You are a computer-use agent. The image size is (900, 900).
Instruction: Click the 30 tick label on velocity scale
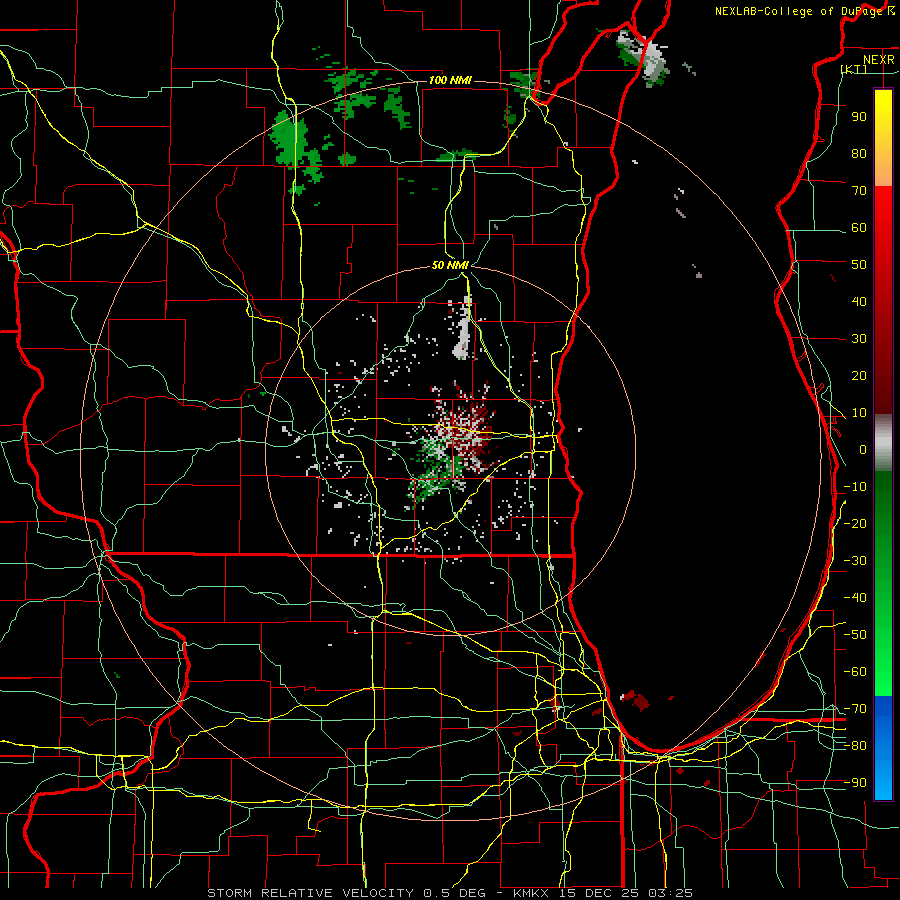[859, 339]
